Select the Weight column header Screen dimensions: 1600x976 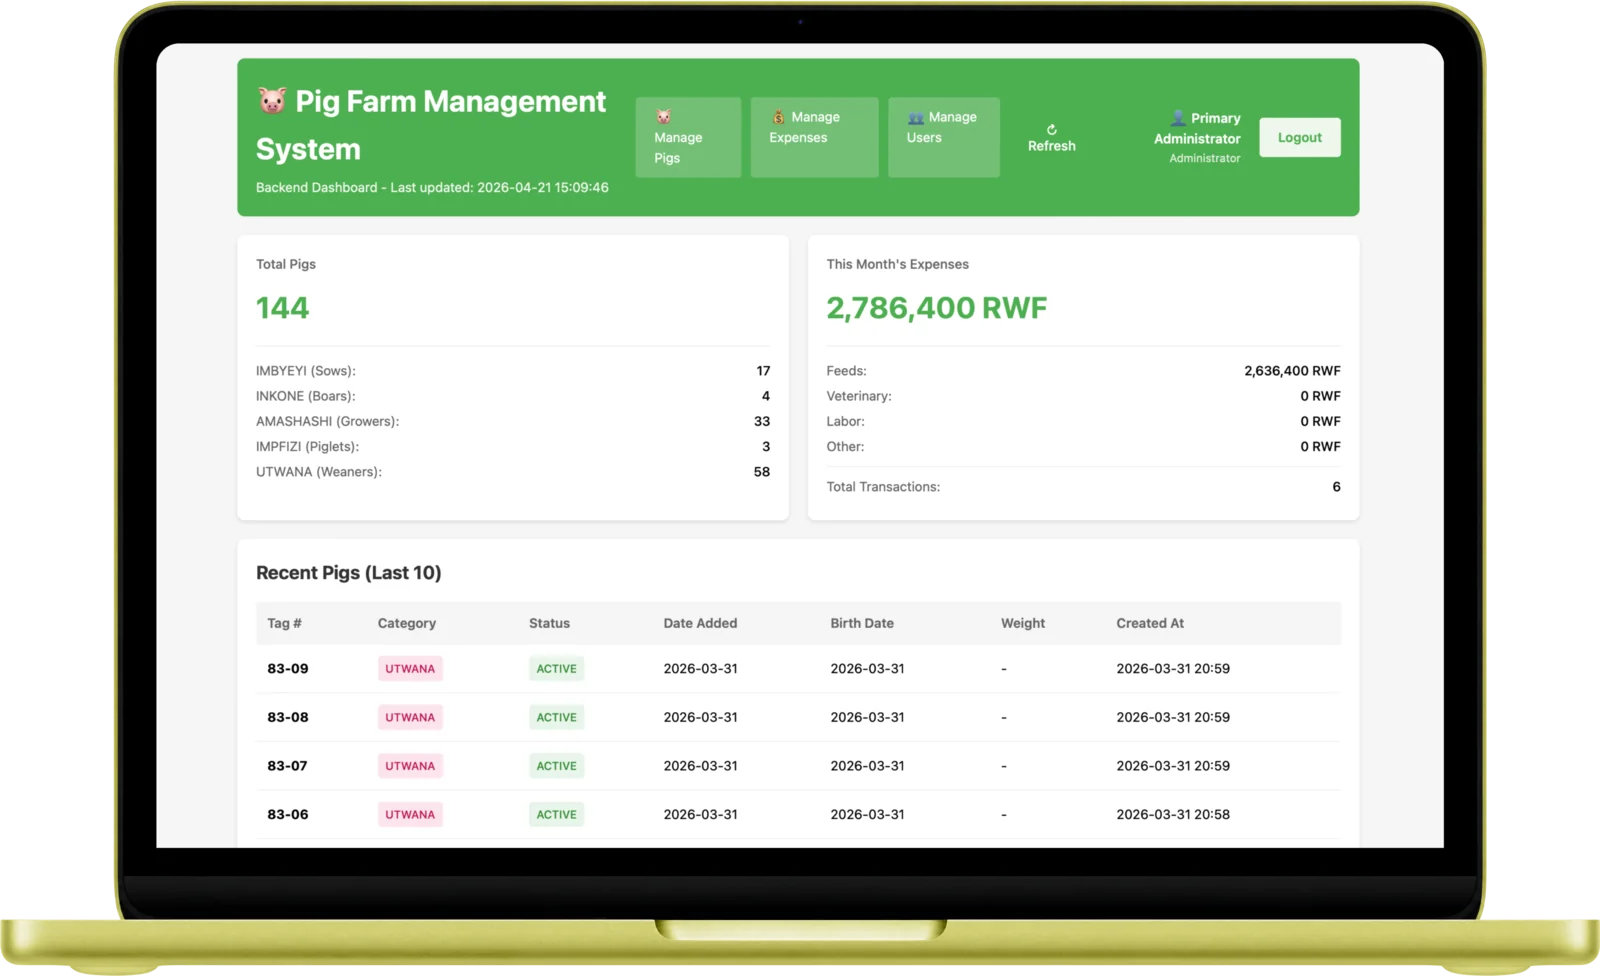(1022, 623)
